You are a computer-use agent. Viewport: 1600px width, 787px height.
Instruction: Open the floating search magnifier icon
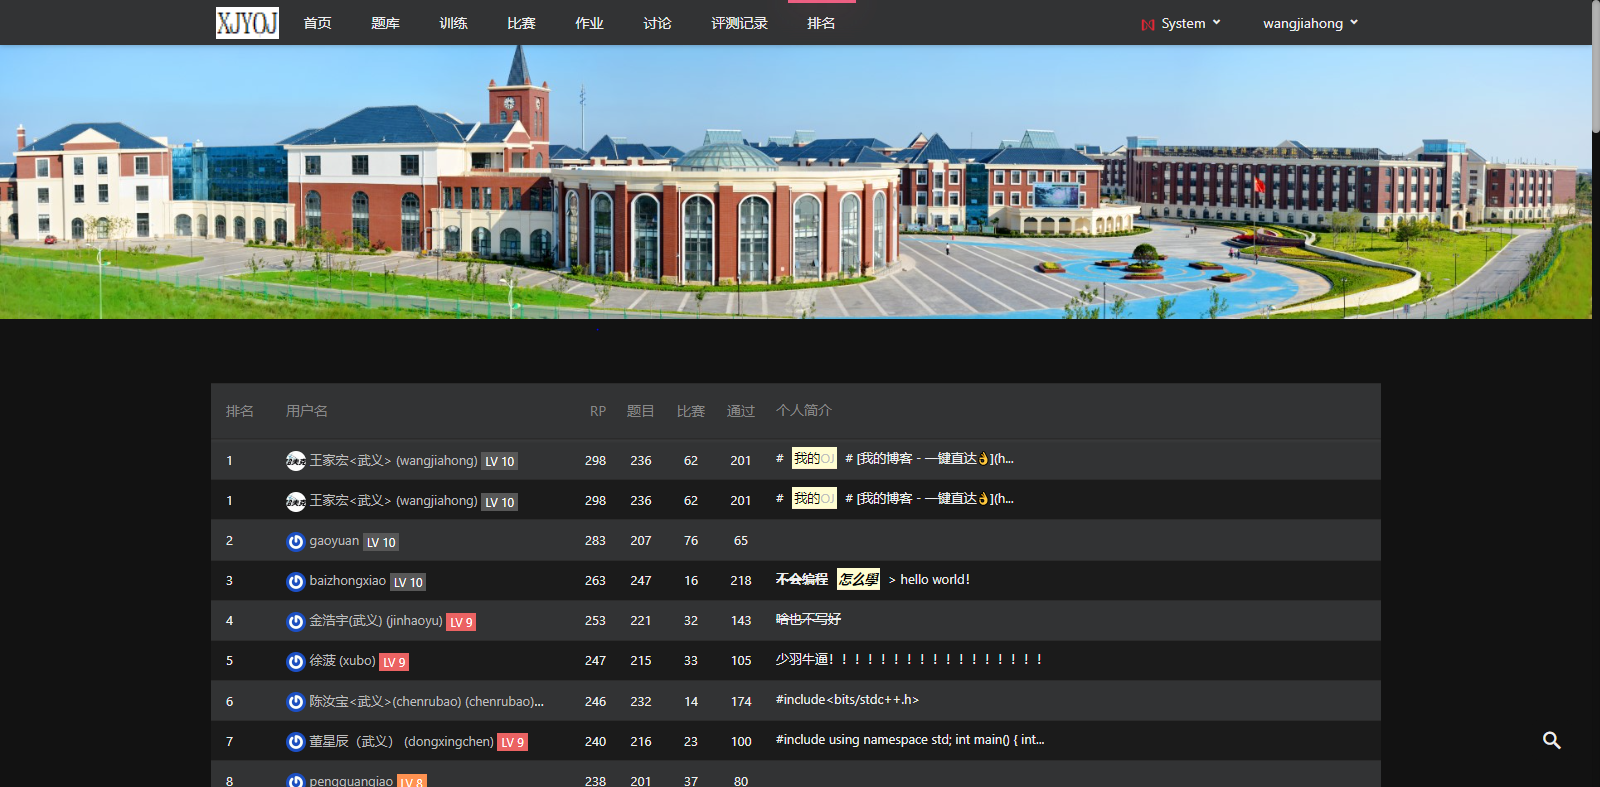click(x=1551, y=740)
